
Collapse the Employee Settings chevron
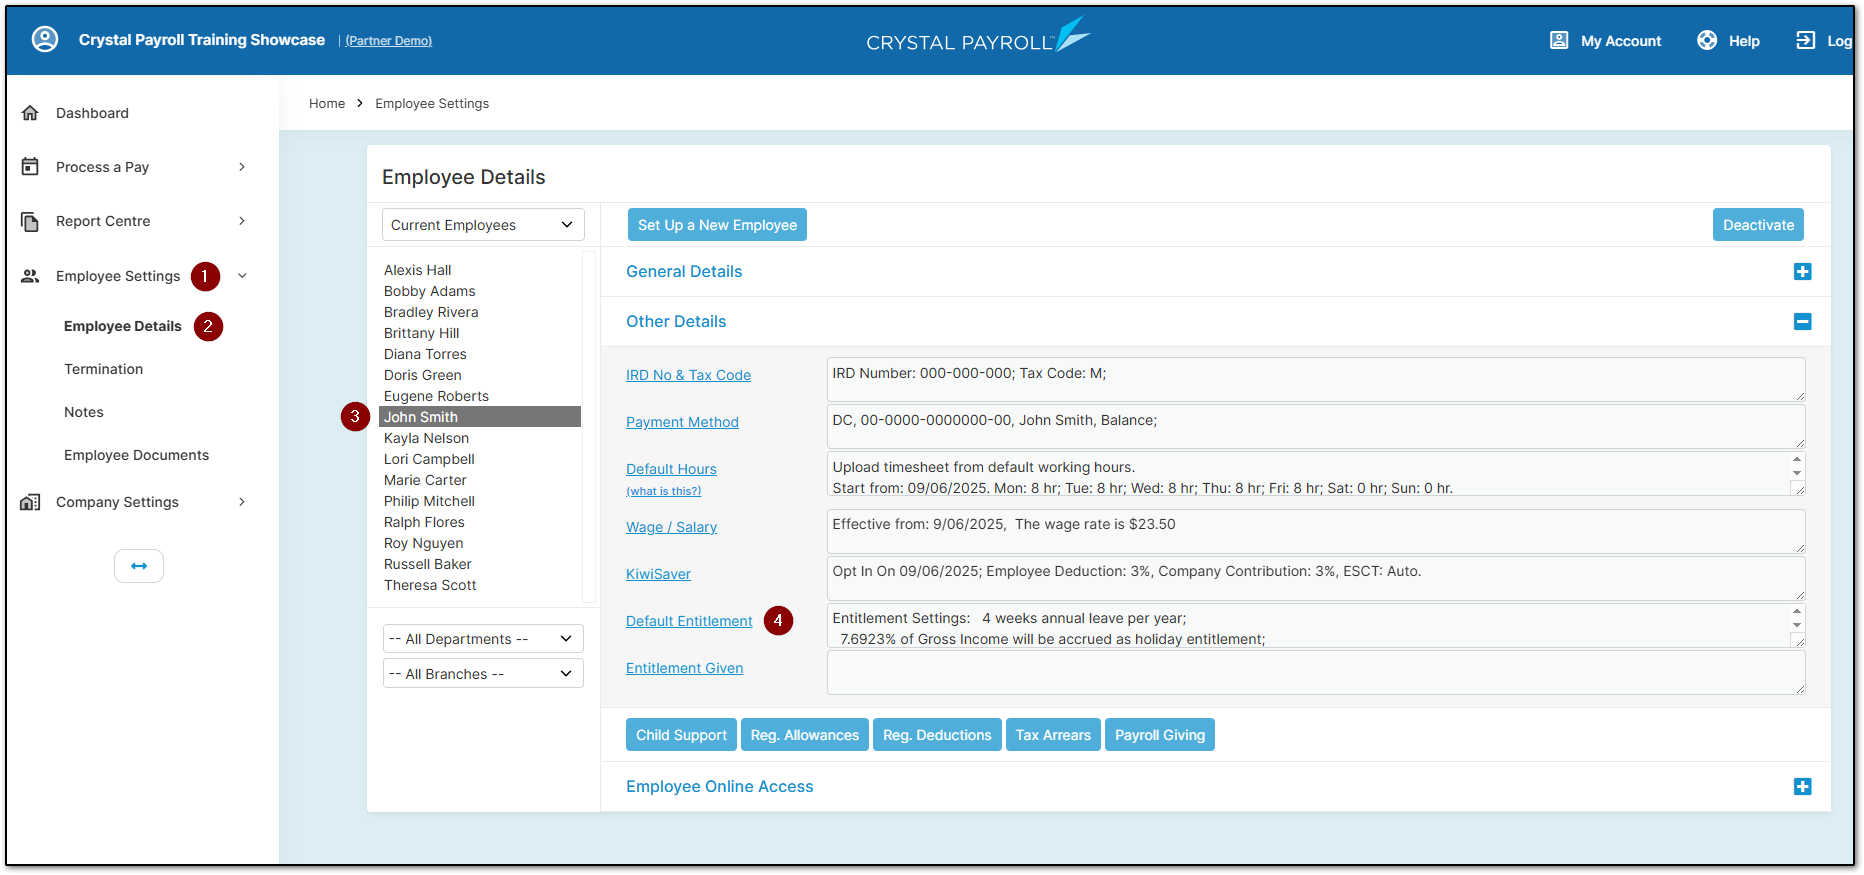tap(242, 276)
